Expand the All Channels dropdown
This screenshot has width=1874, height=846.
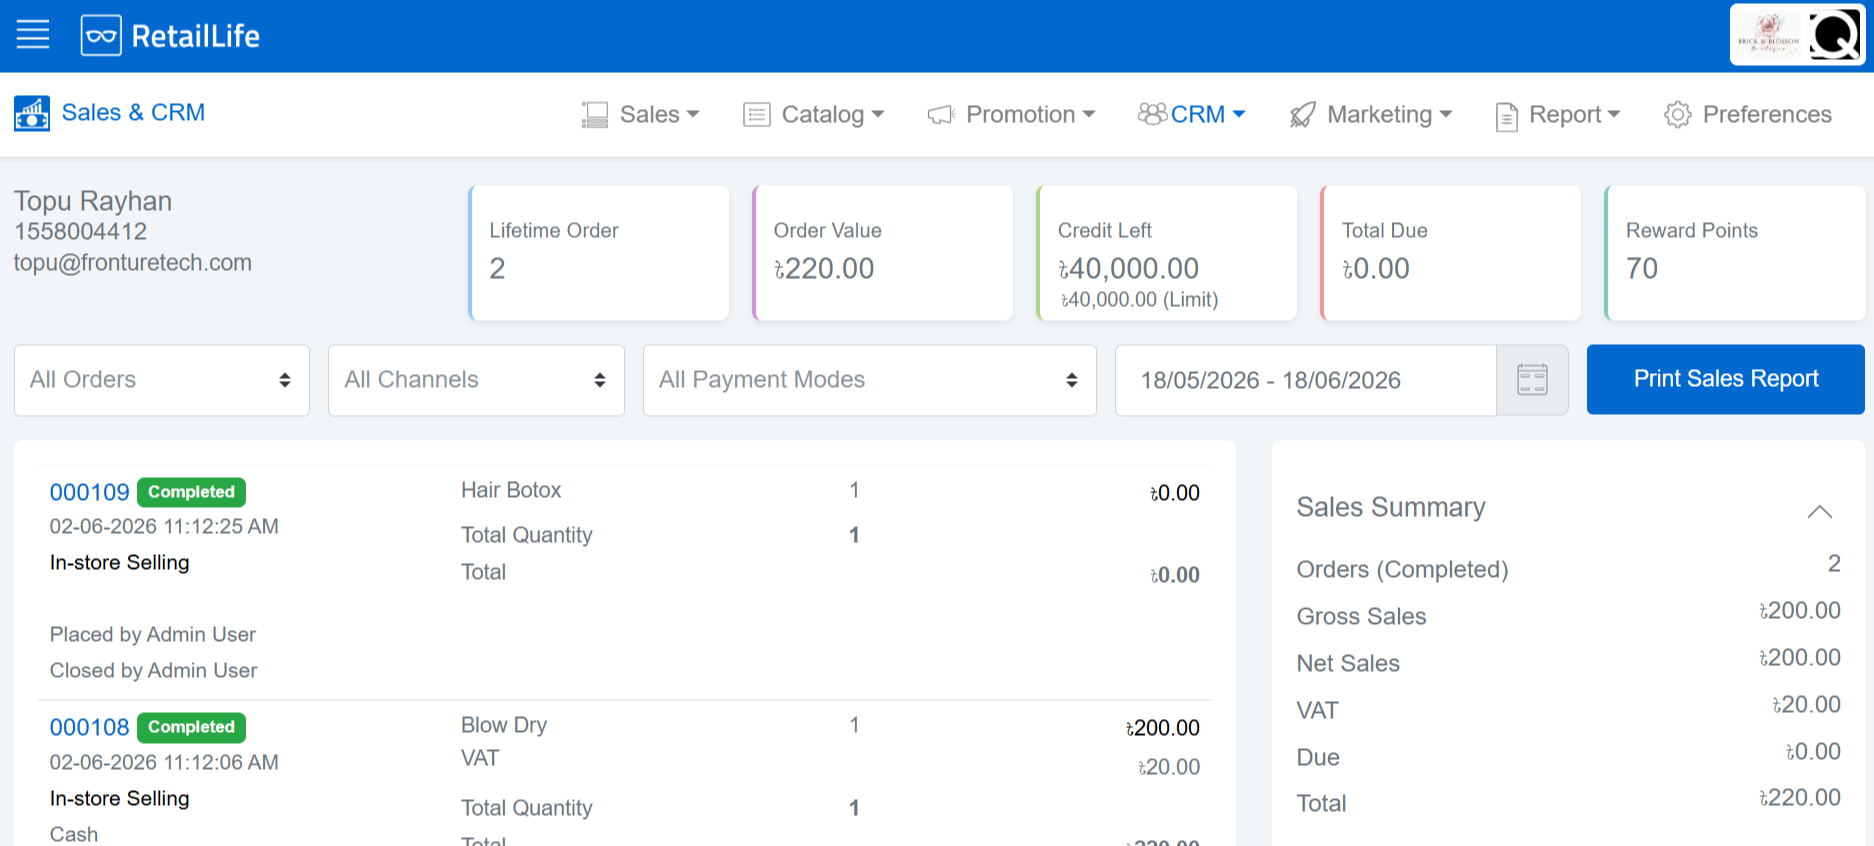476,380
